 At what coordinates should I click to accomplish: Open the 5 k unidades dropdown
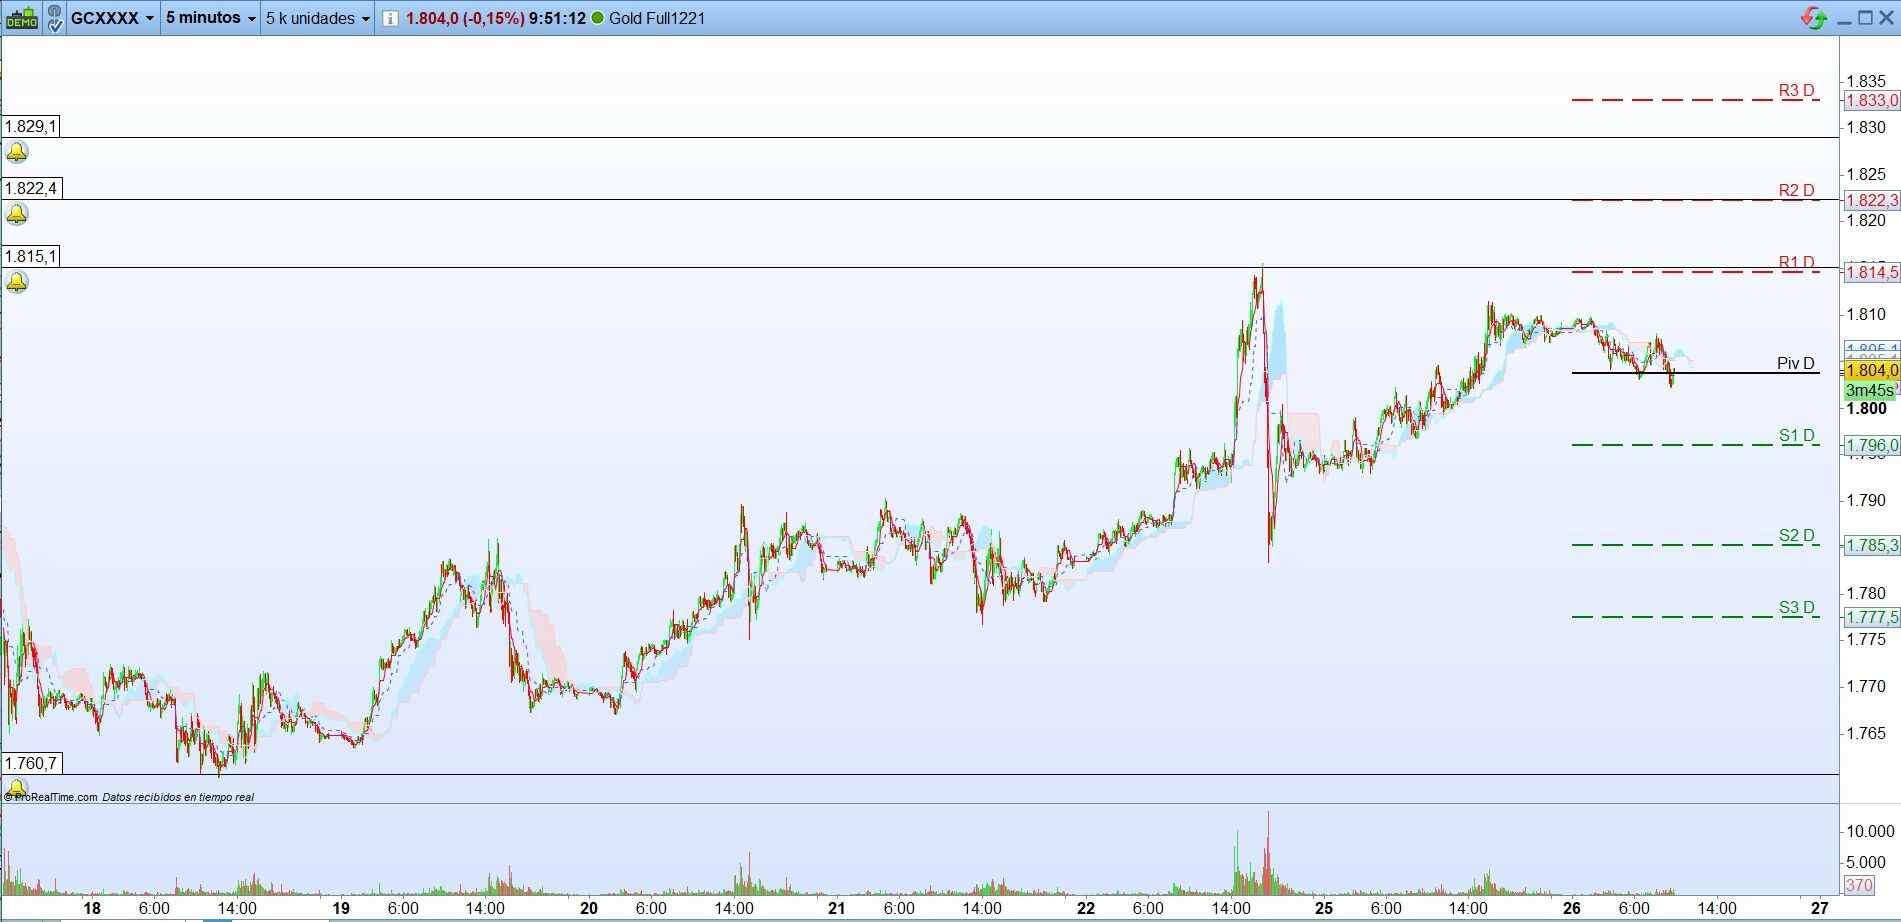[x=317, y=18]
